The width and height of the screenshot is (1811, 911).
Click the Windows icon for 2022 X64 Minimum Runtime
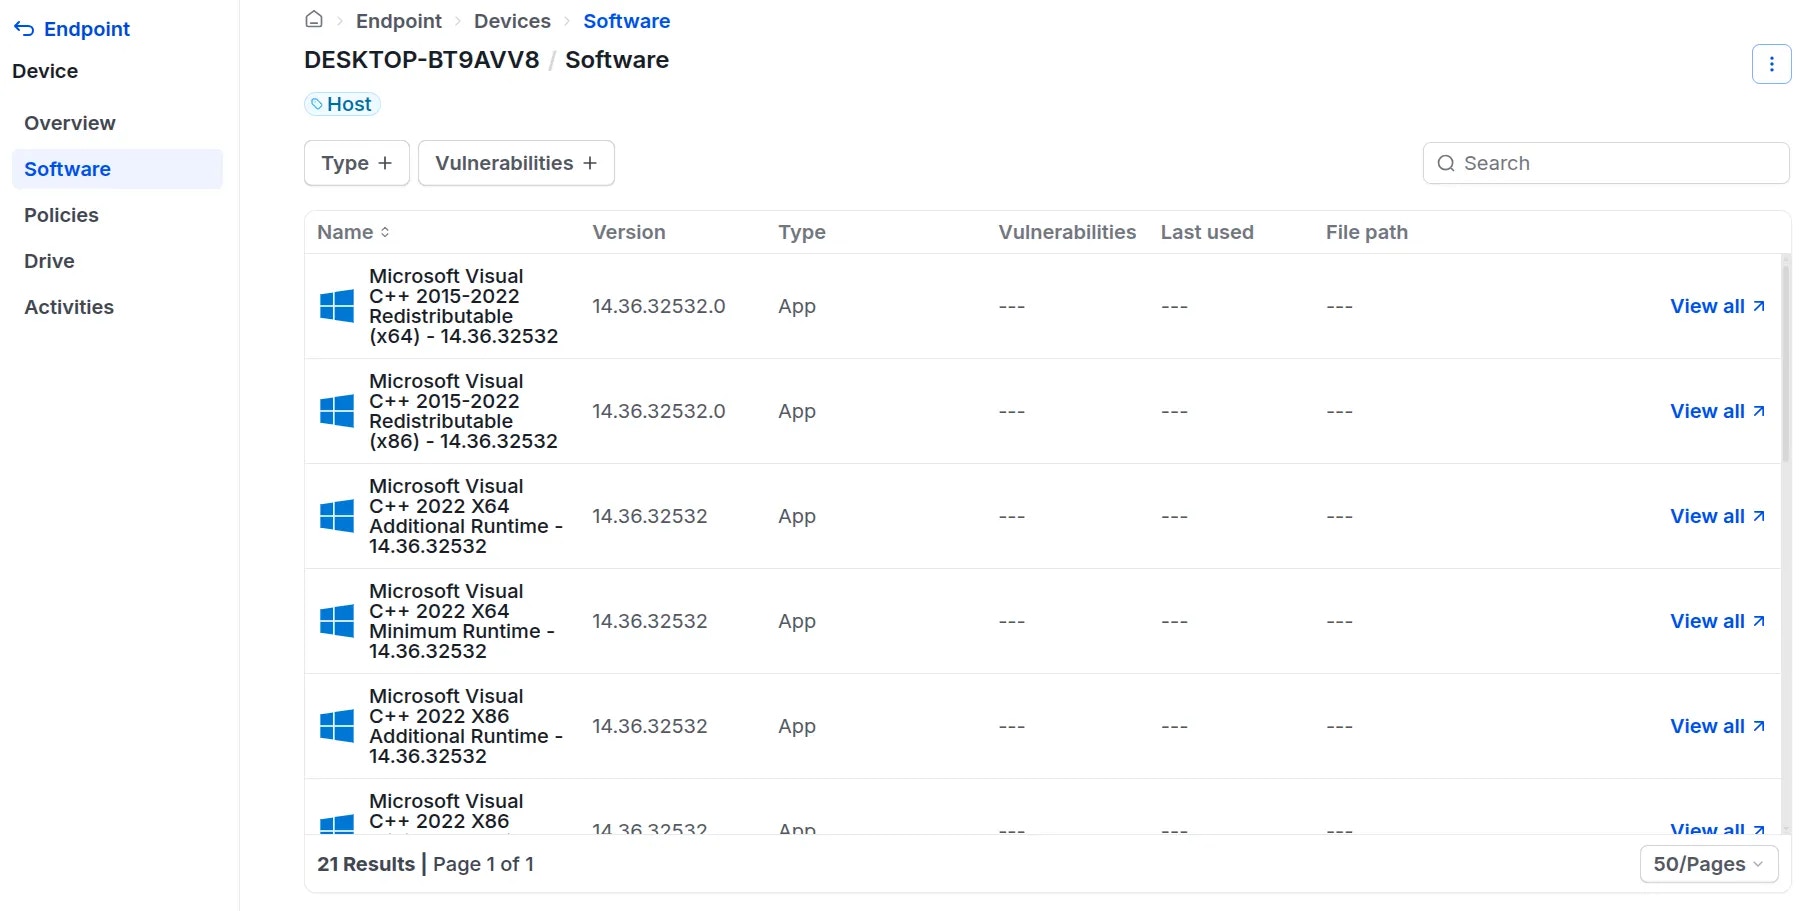[x=336, y=621]
